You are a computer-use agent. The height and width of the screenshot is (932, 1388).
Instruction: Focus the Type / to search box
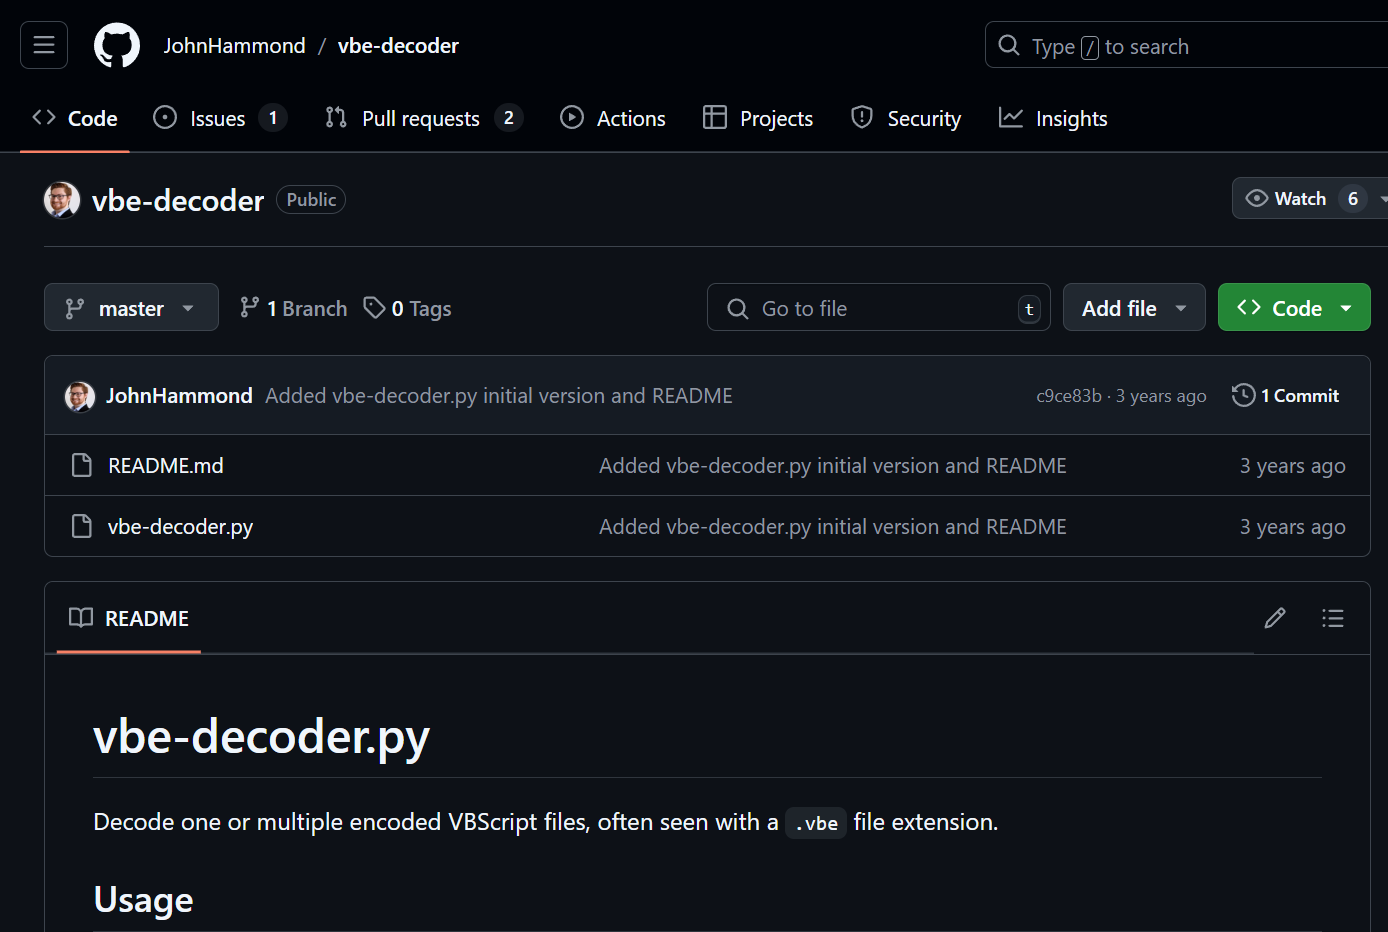coord(1186,46)
